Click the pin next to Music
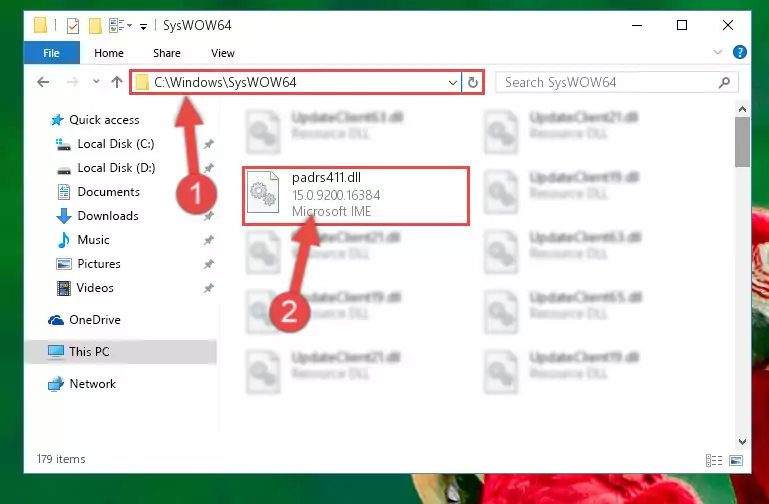Viewport: 769px width, 504px height. [x=209, y=240]
